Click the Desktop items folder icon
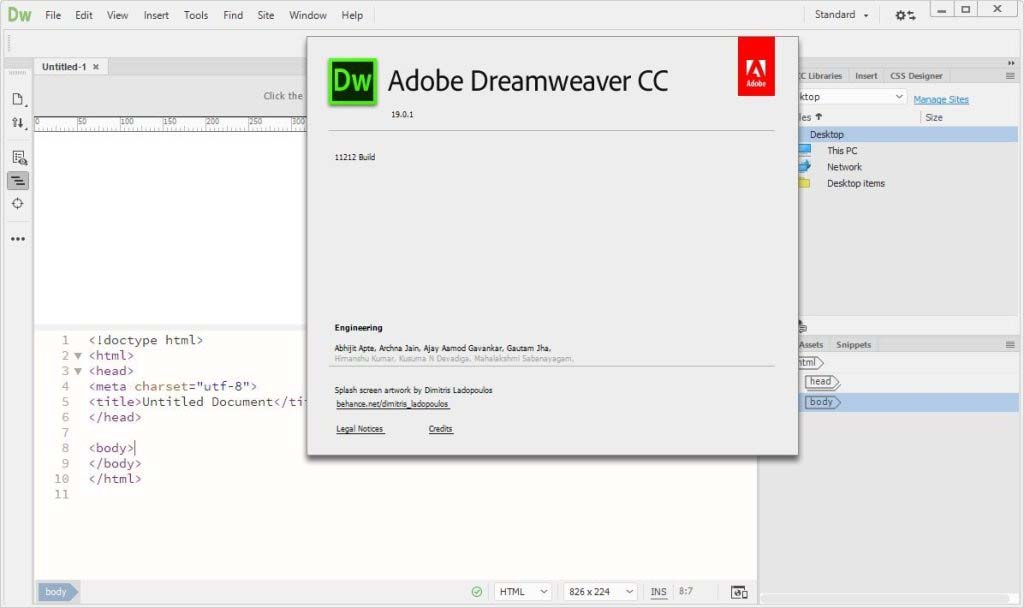1024x608 pixels. coord(805,184)
